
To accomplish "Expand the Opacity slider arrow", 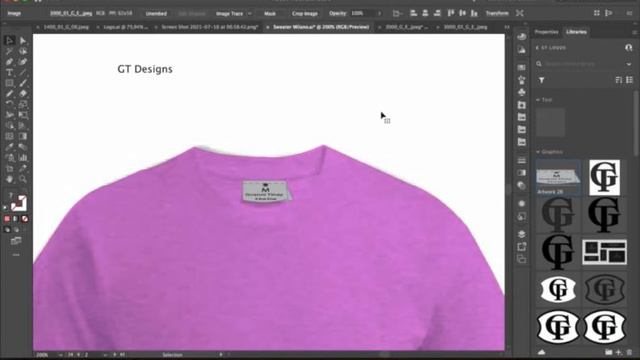I will [x=380, y=13].
